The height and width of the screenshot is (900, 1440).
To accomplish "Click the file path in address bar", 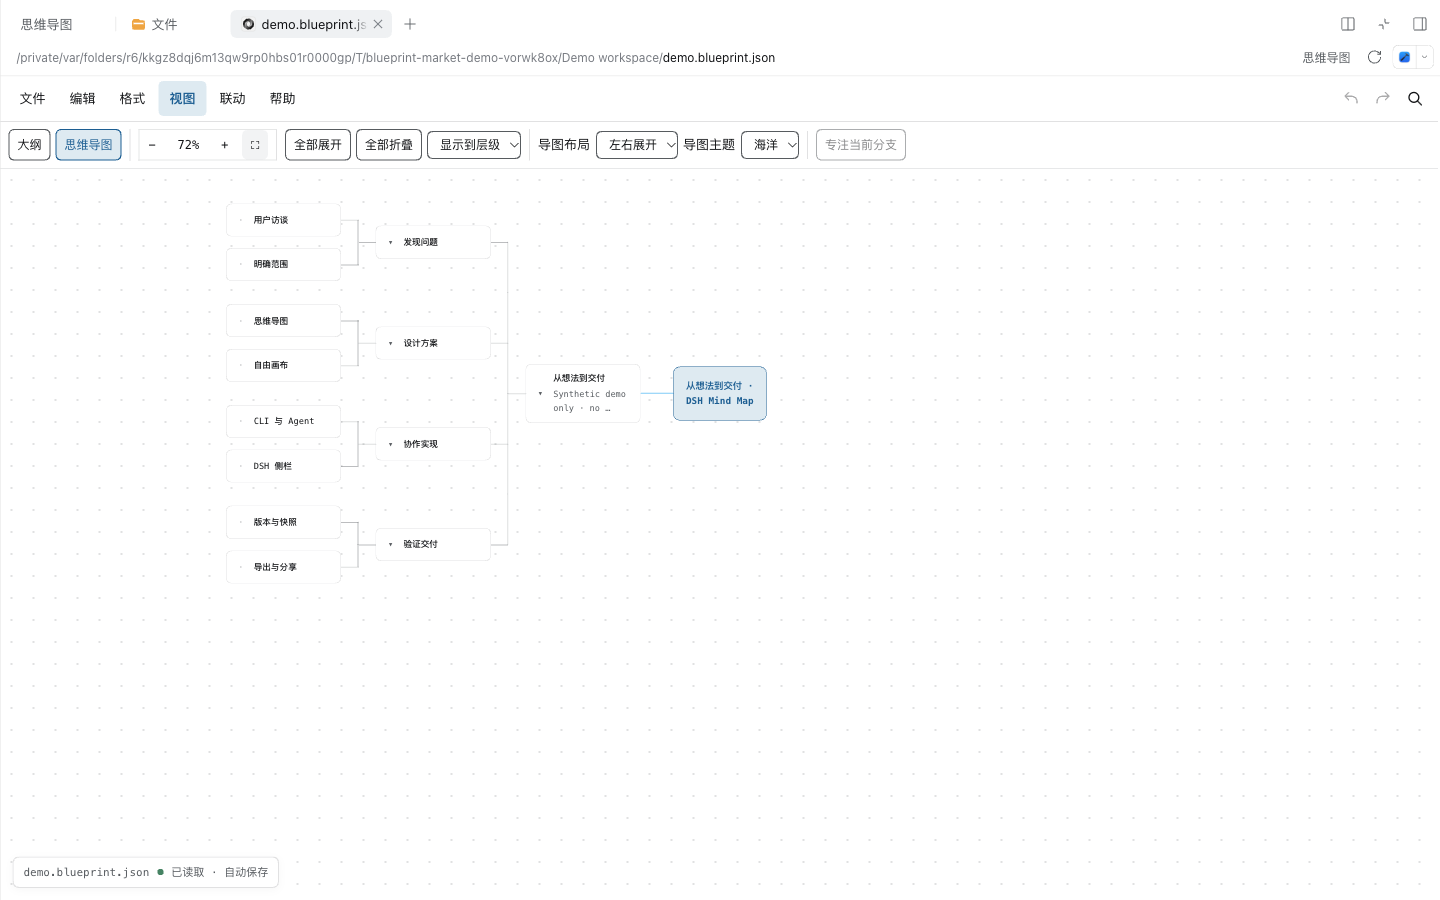I will click(396, 58).
